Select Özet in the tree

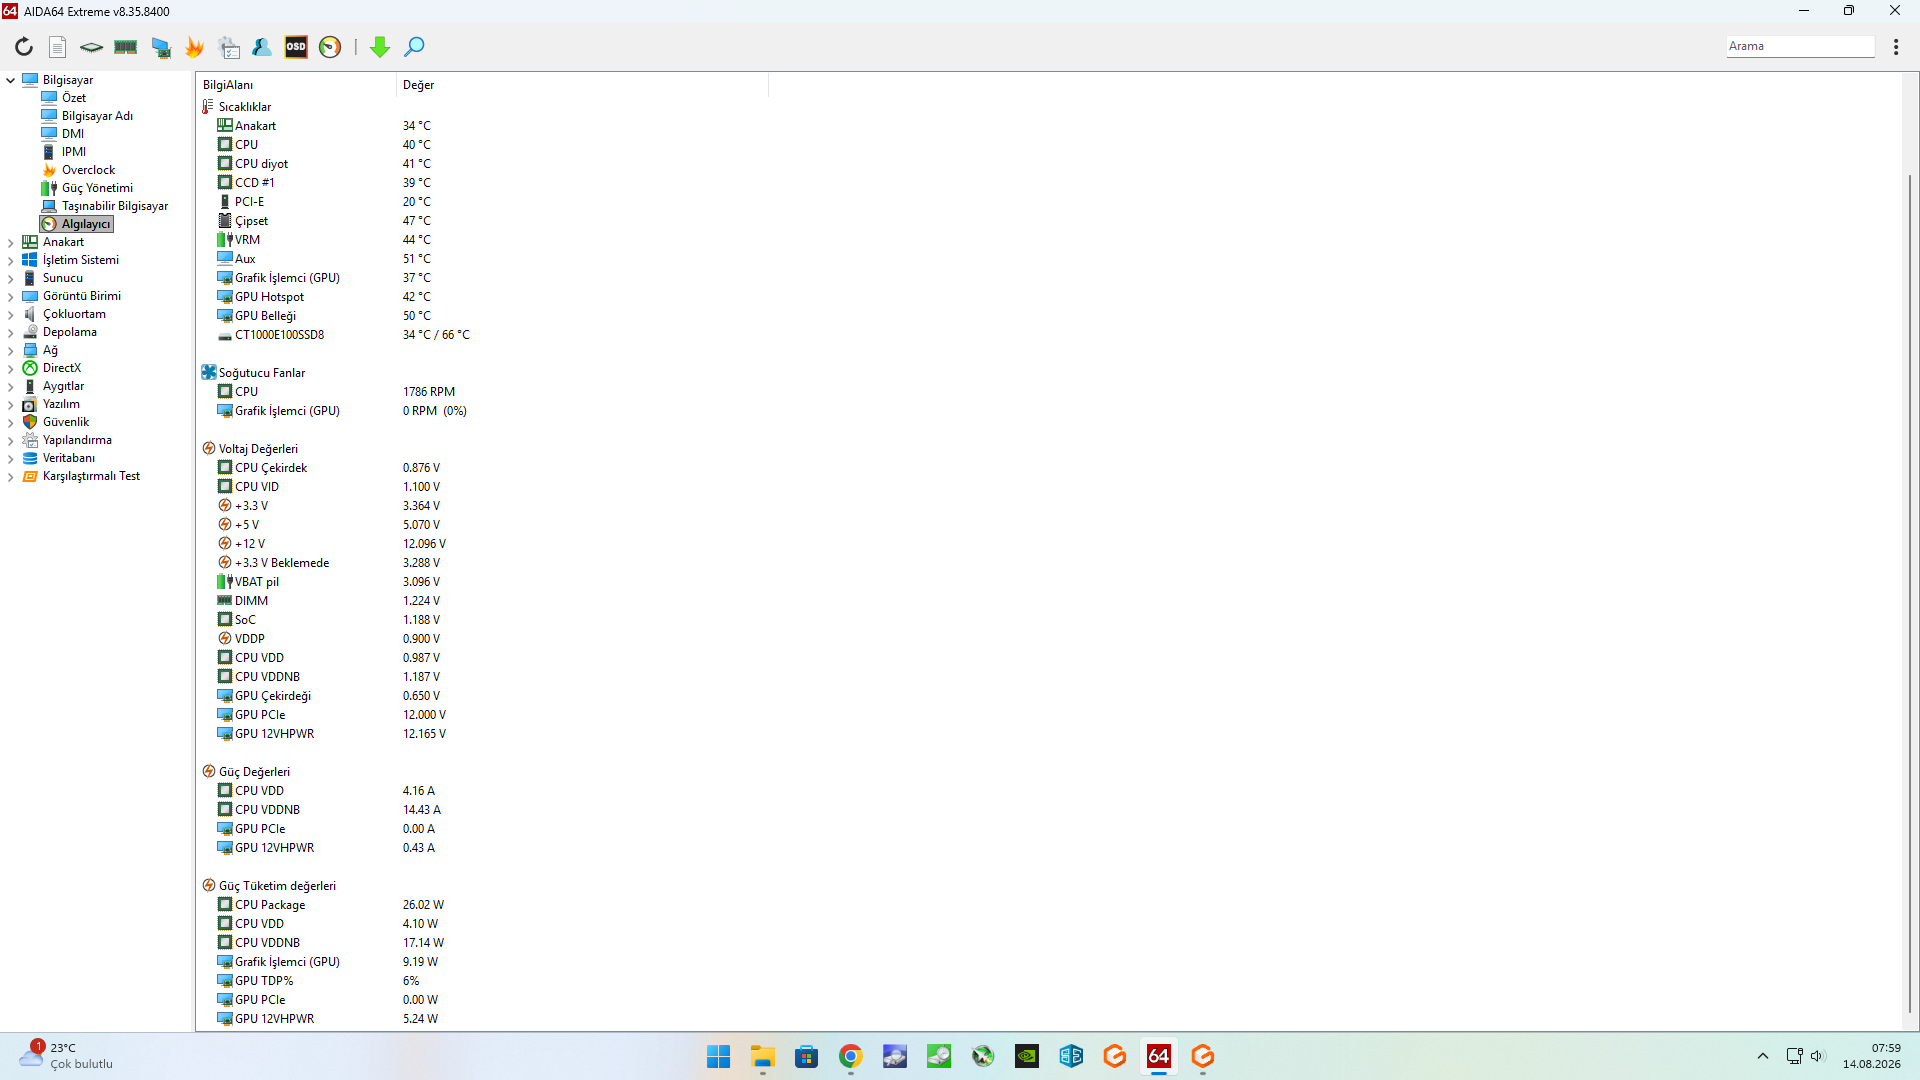point(74,98)
